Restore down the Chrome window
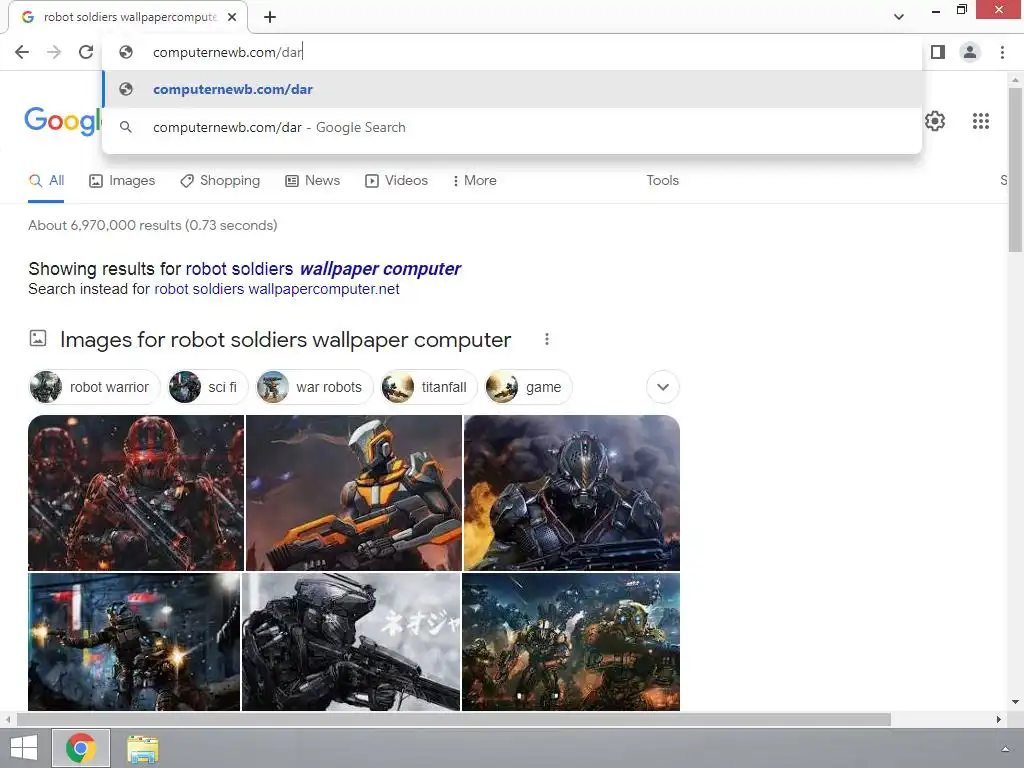 [961, 10]
